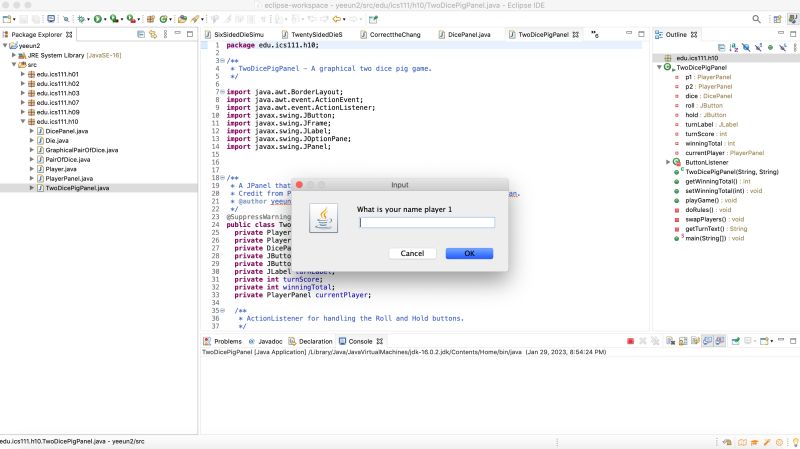Select GraphicalPairOfDice.java file

click(82, 150)
